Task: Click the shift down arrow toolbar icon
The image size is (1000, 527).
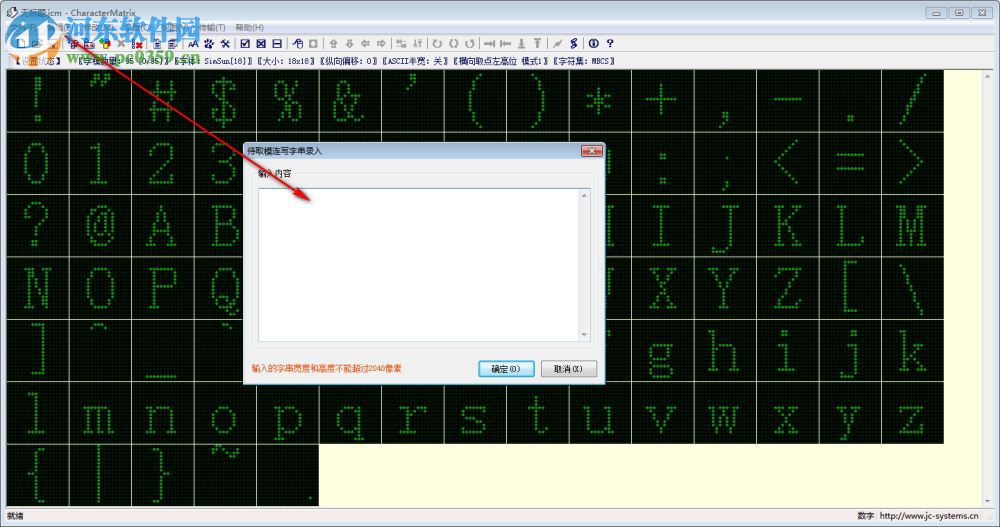Action: pyautogui.click(x=349, y=43)
